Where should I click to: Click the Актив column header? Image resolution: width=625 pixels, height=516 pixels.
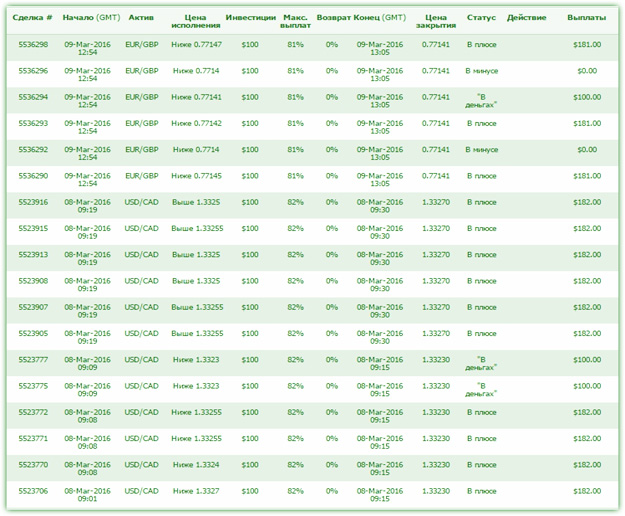141,18
